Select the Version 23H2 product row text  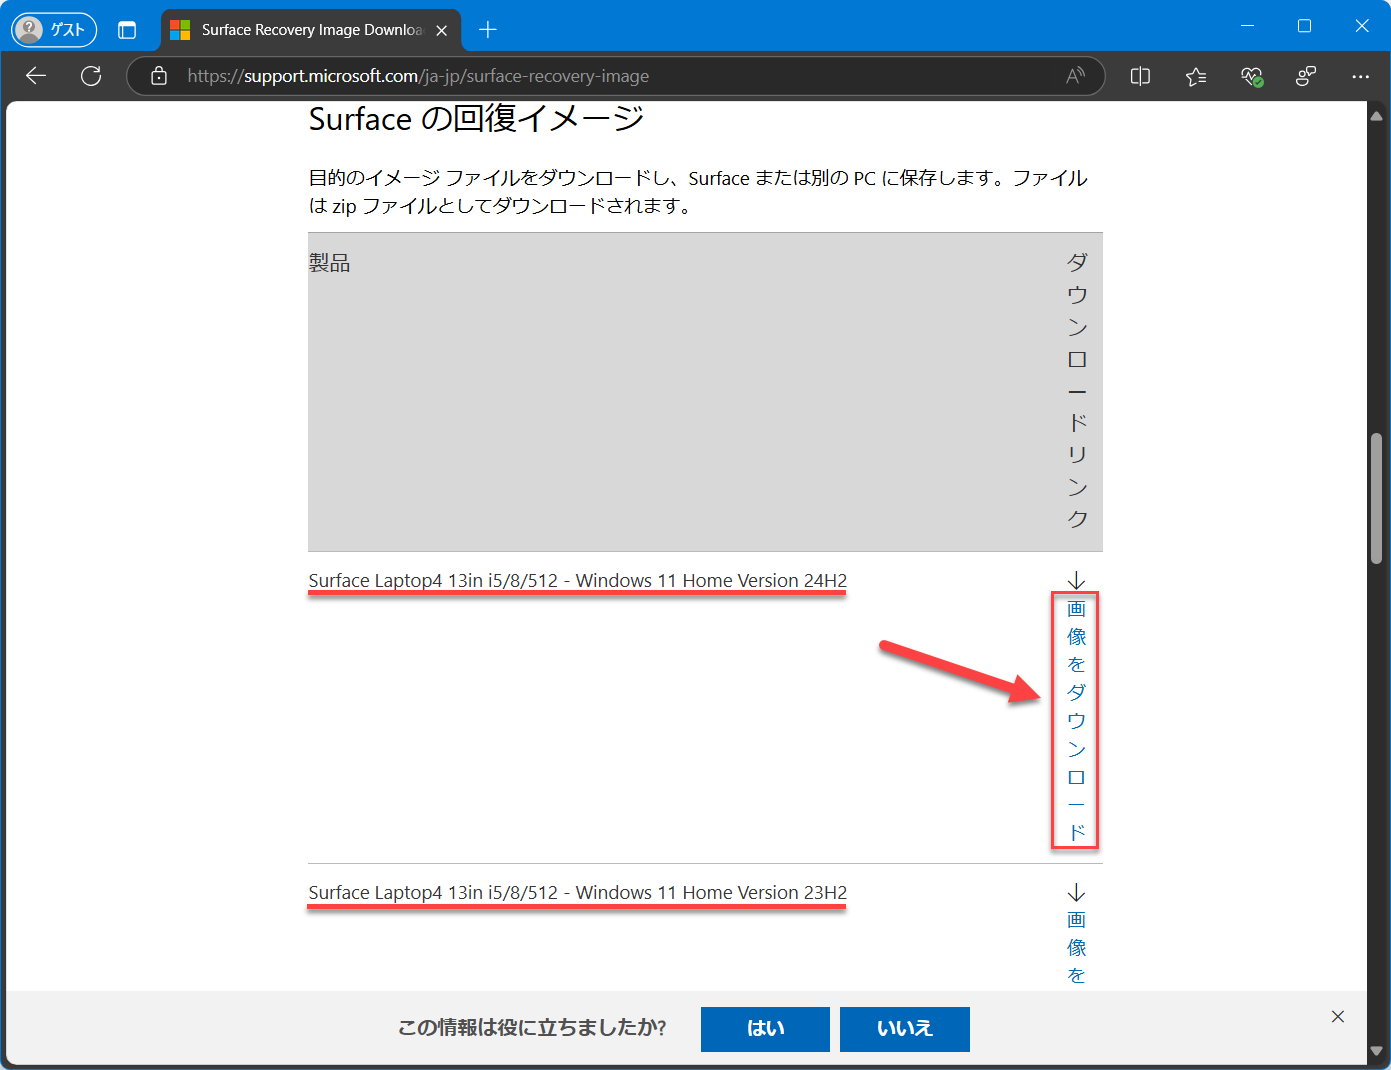(x=577, y=893)
